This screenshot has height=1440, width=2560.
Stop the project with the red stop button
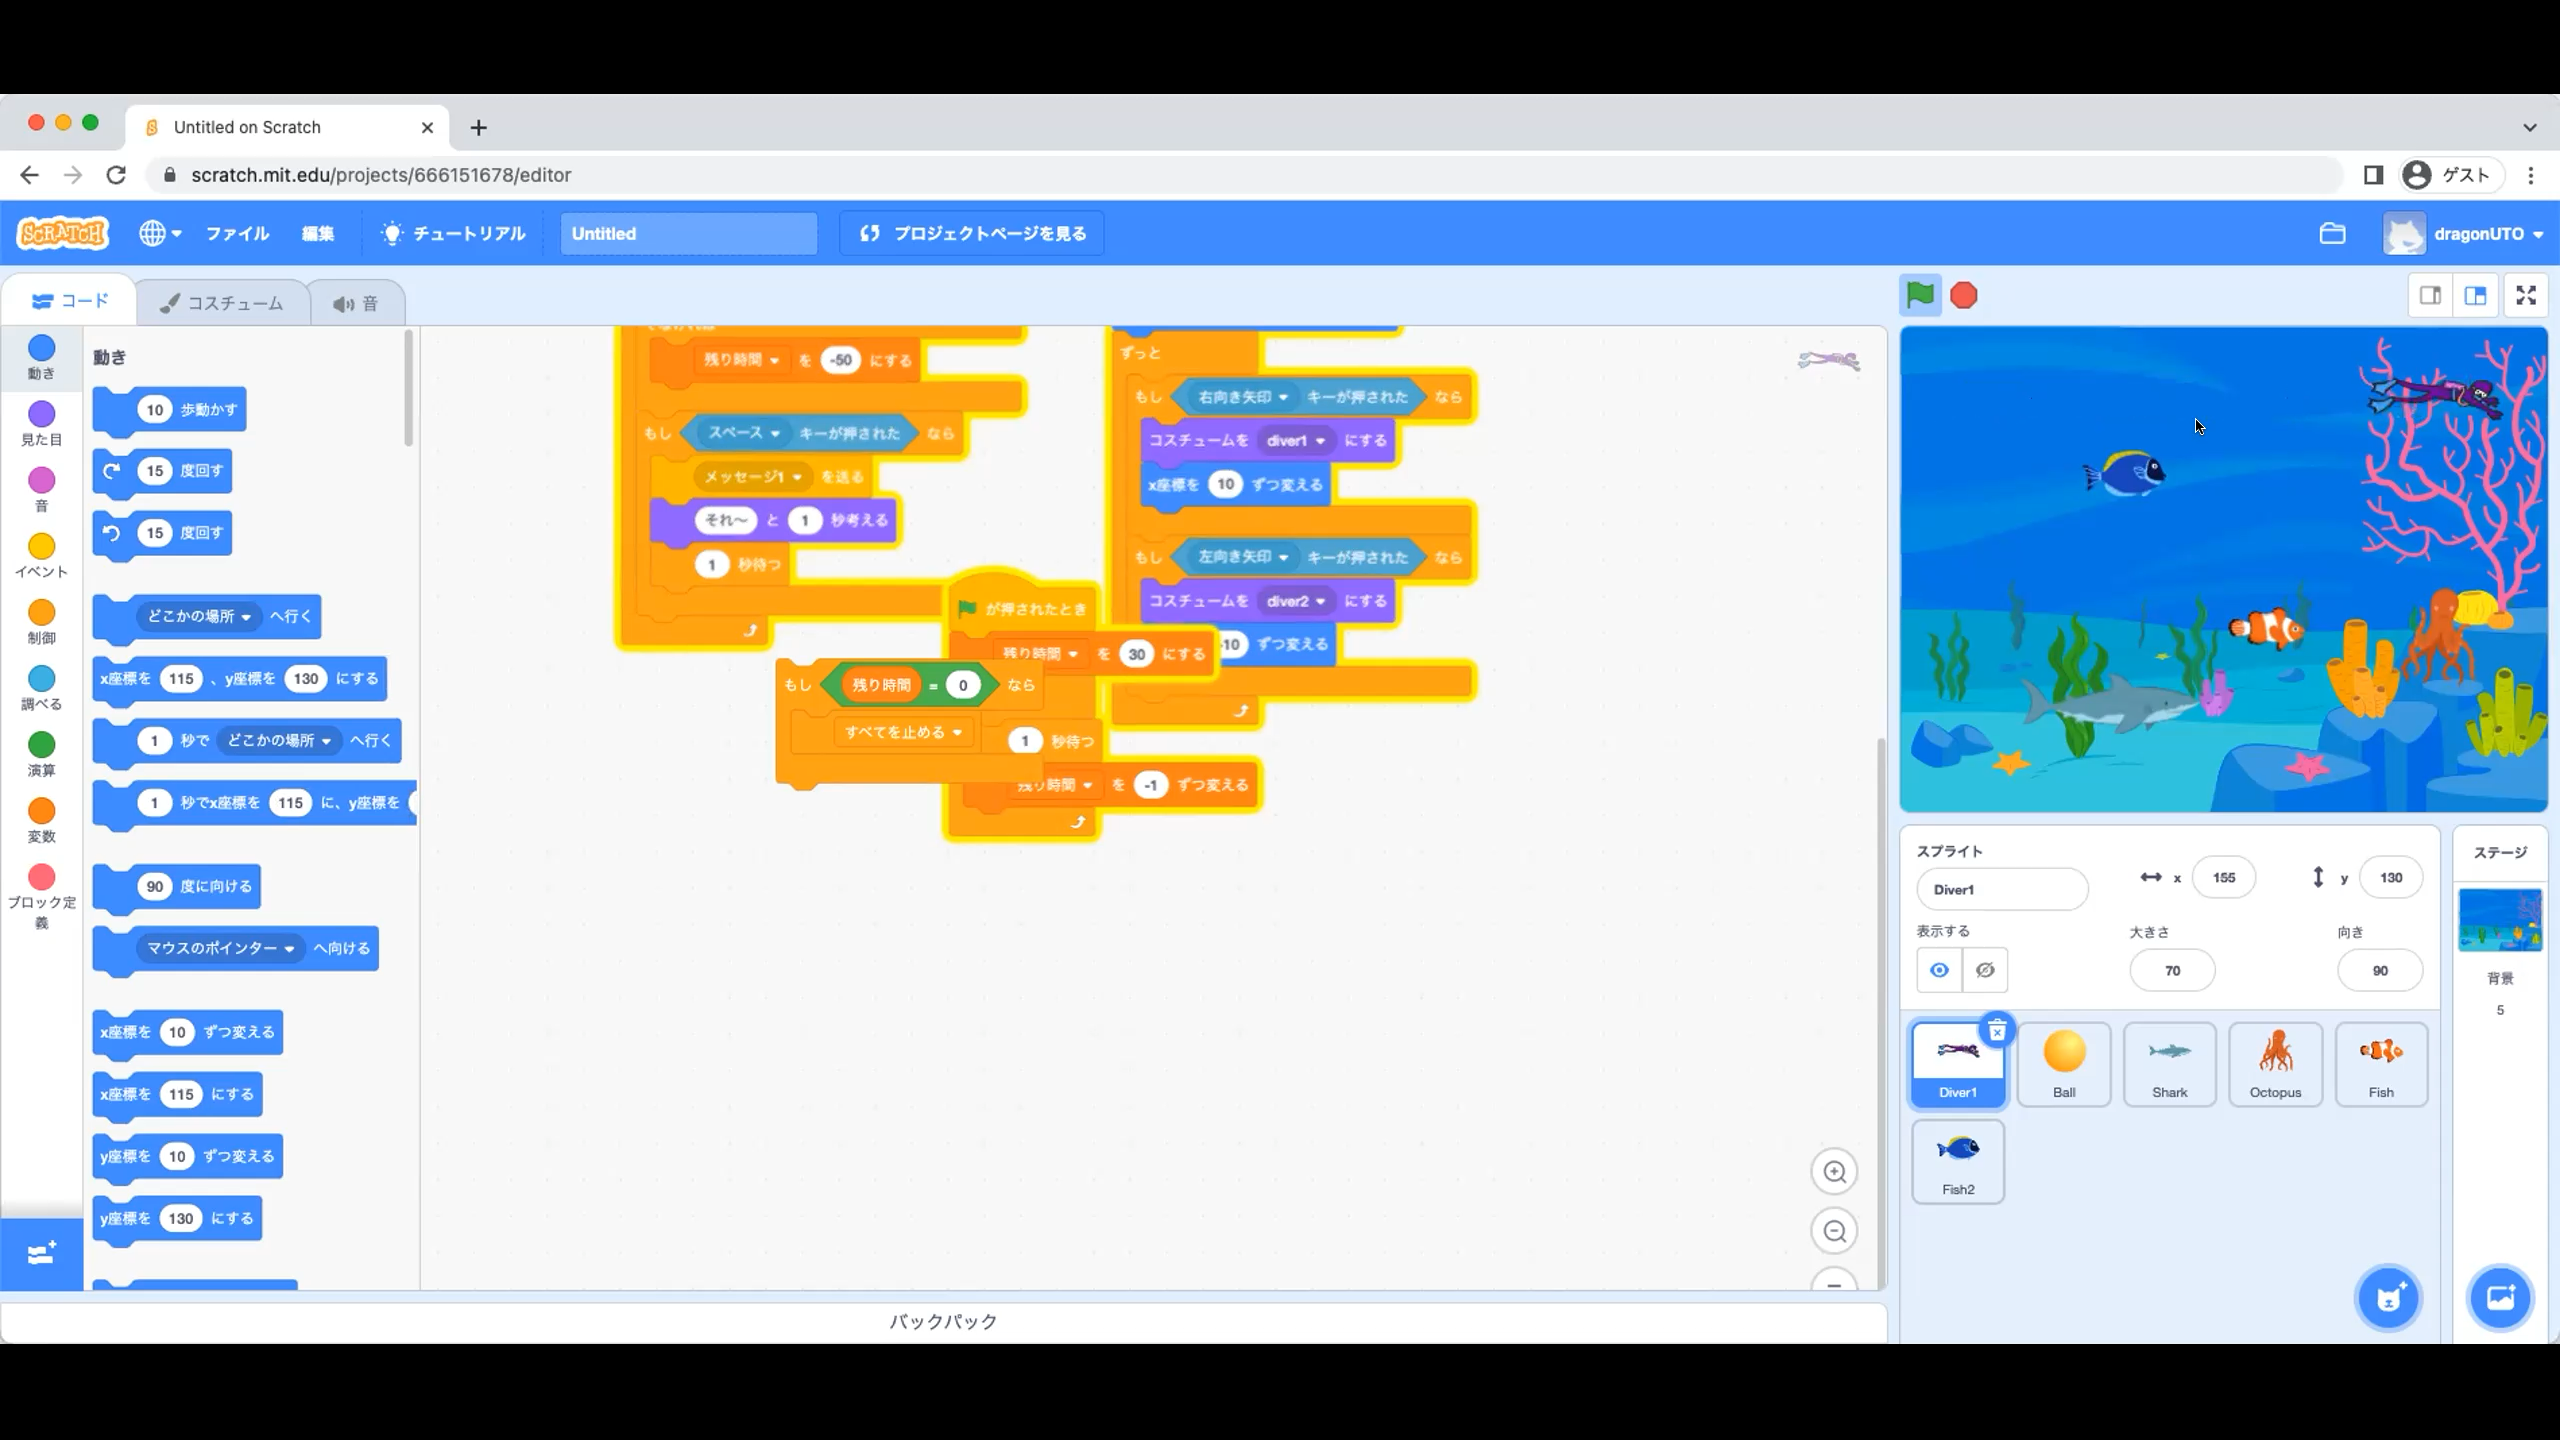tap(1964, 295)
